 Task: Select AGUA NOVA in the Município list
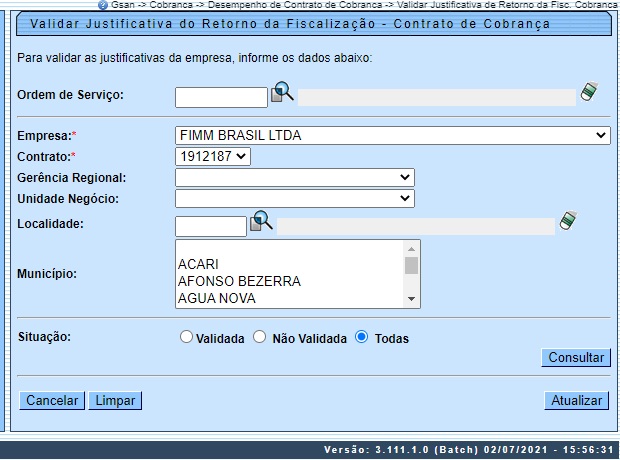pyautogui.click(x=290, y=298)
